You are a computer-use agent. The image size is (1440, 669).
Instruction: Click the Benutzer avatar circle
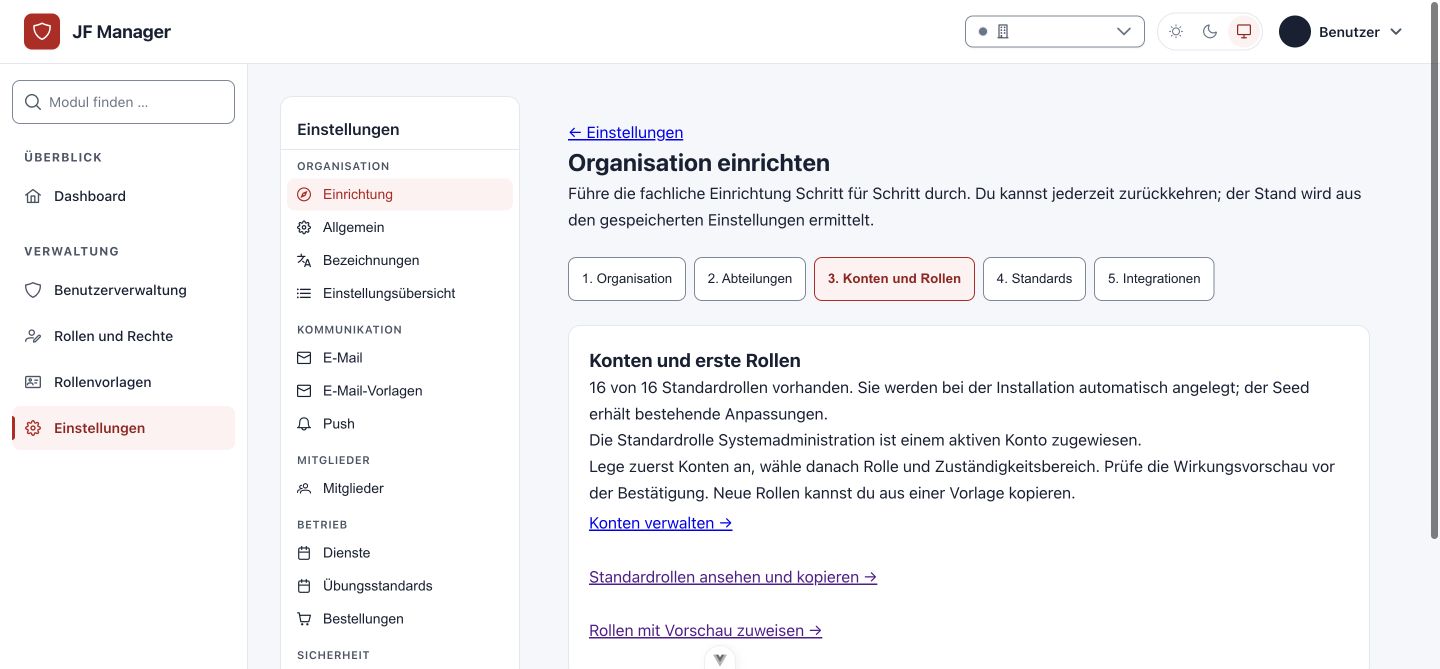coord(1295,32)
